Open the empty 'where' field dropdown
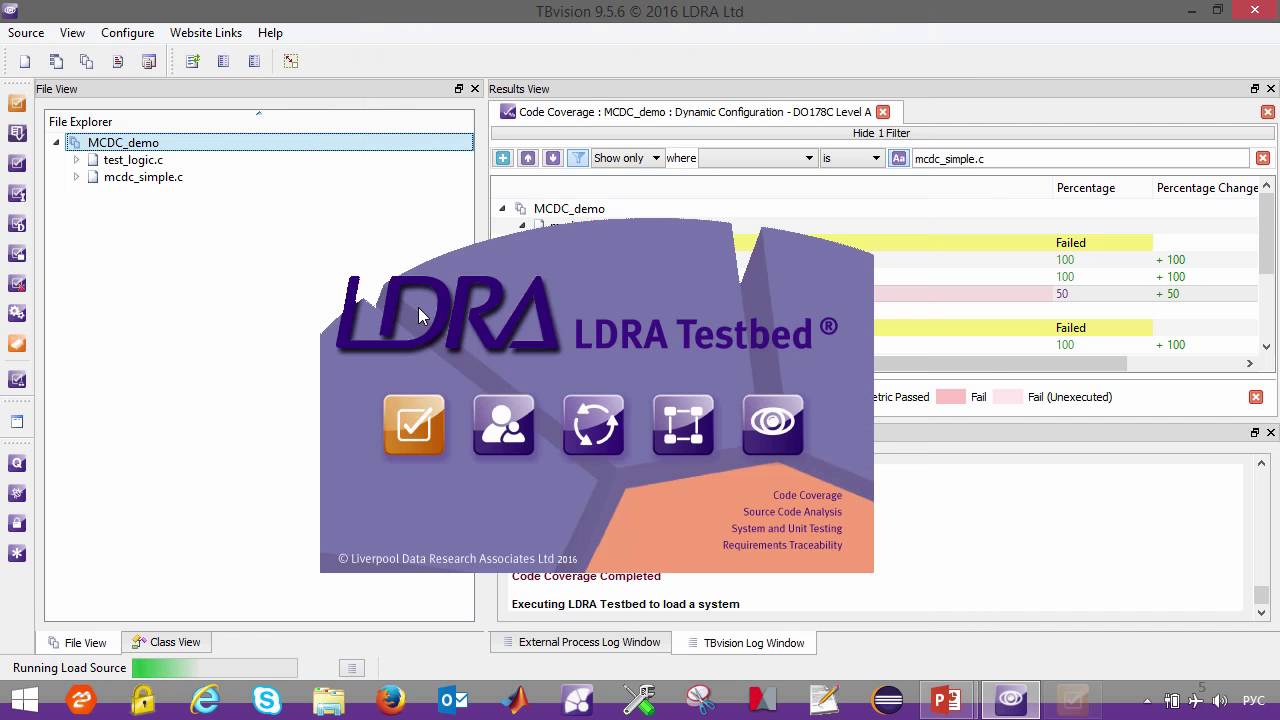 (x=757, y=158)
